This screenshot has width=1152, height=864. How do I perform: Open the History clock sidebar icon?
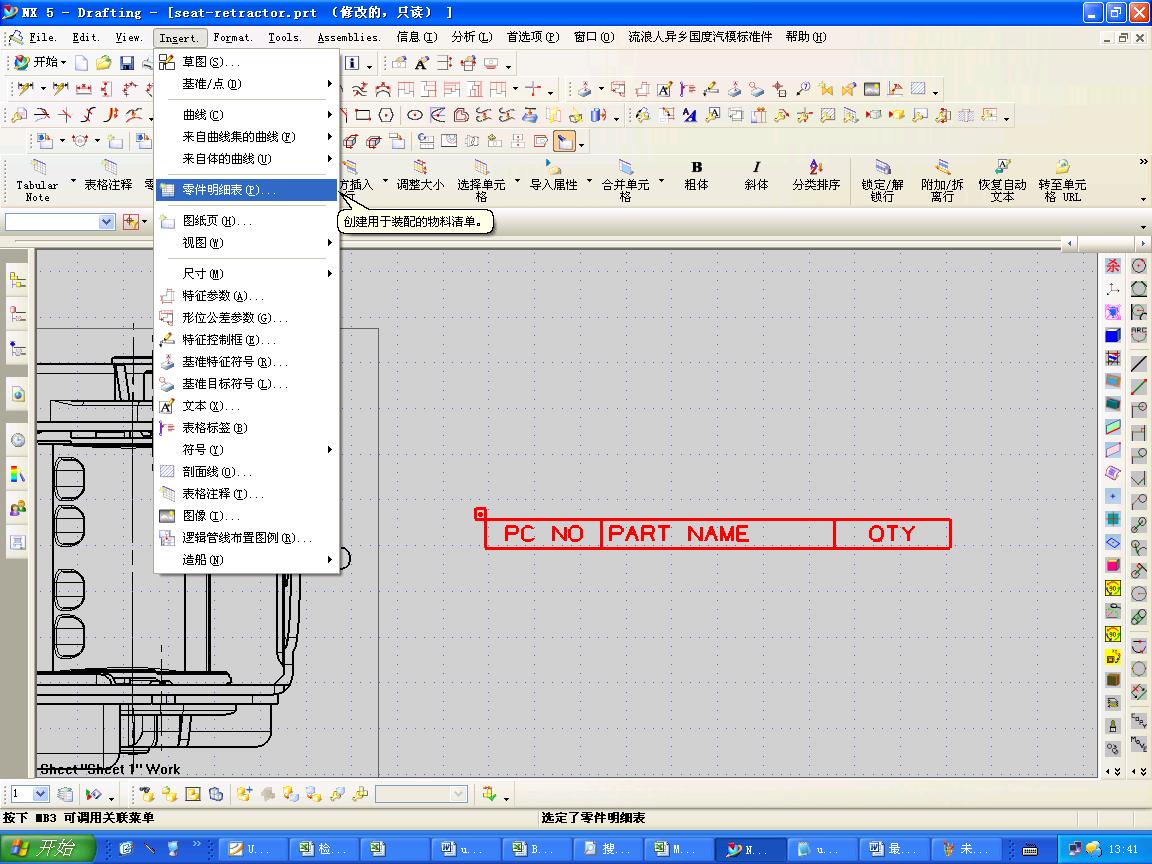tap(18, 440)
